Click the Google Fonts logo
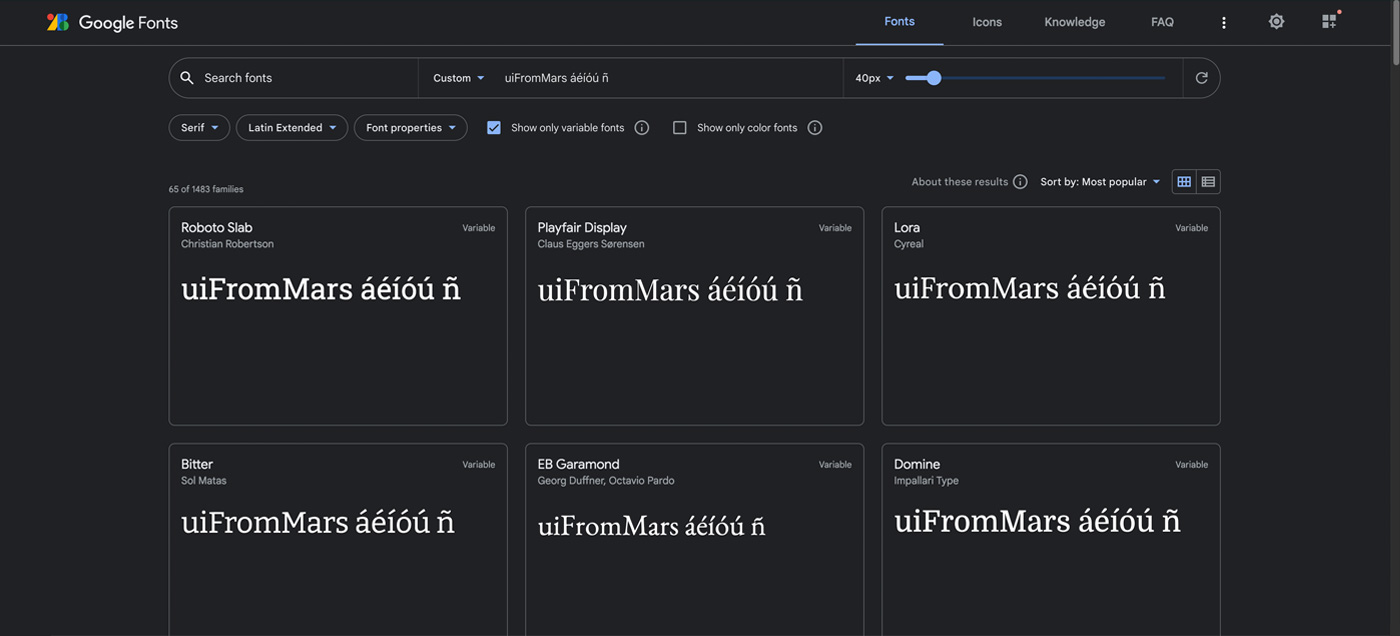 (112, 22)
